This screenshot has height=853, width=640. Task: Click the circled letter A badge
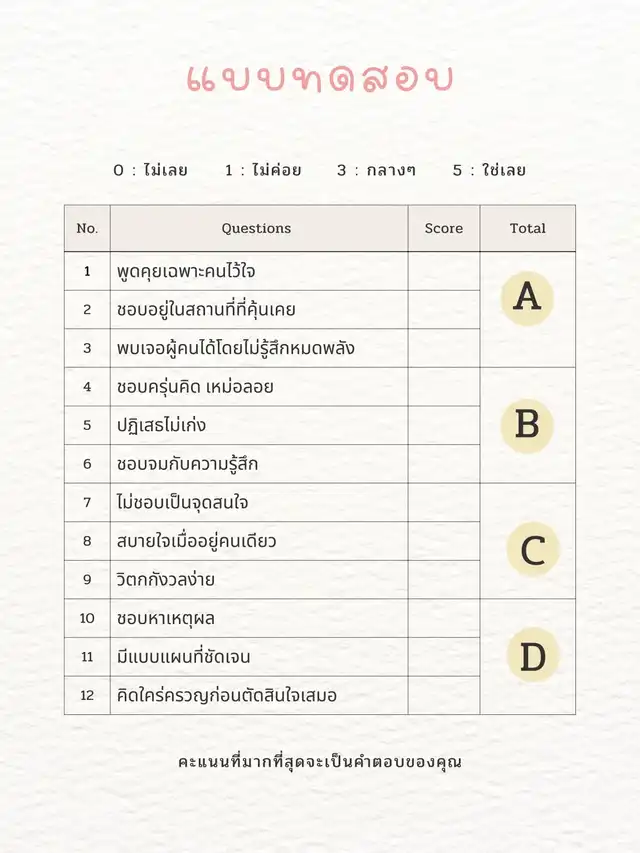[527, 296]
